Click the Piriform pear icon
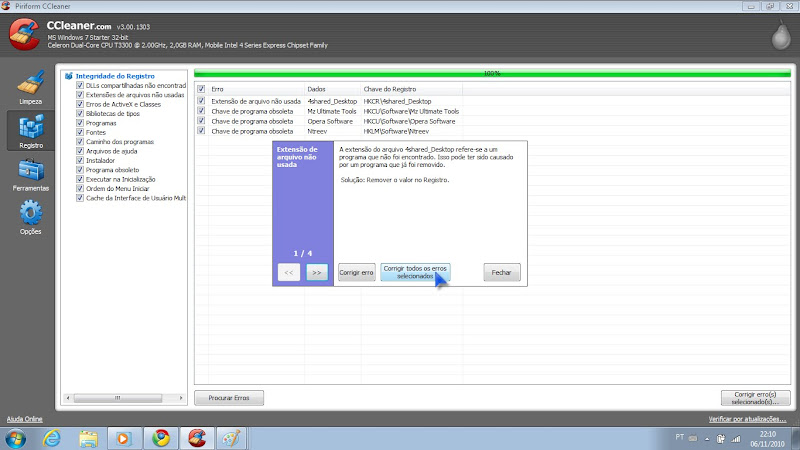This screenshot has width=800, height=450. [781, 35]
